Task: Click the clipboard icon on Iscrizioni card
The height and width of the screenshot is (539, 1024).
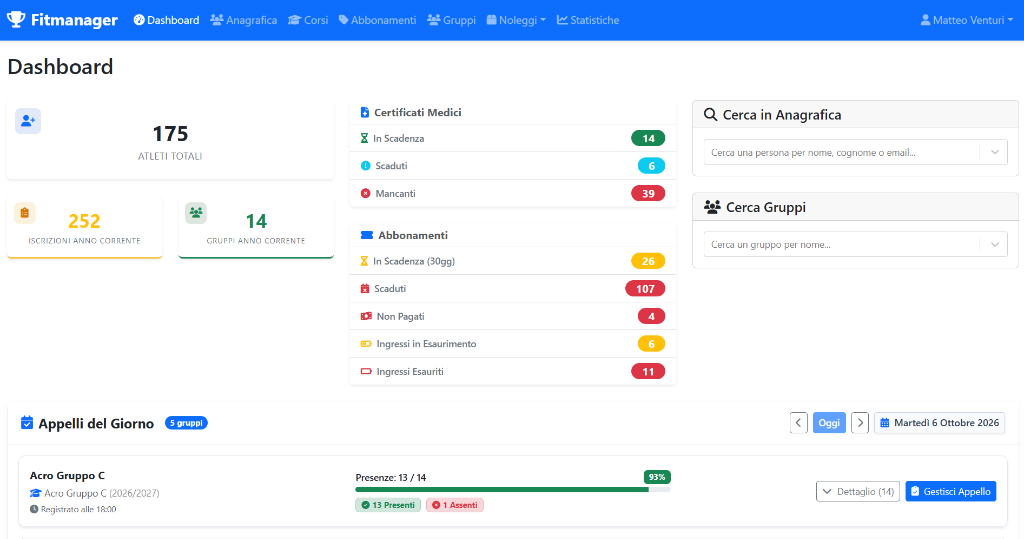Action: (25, 213)
